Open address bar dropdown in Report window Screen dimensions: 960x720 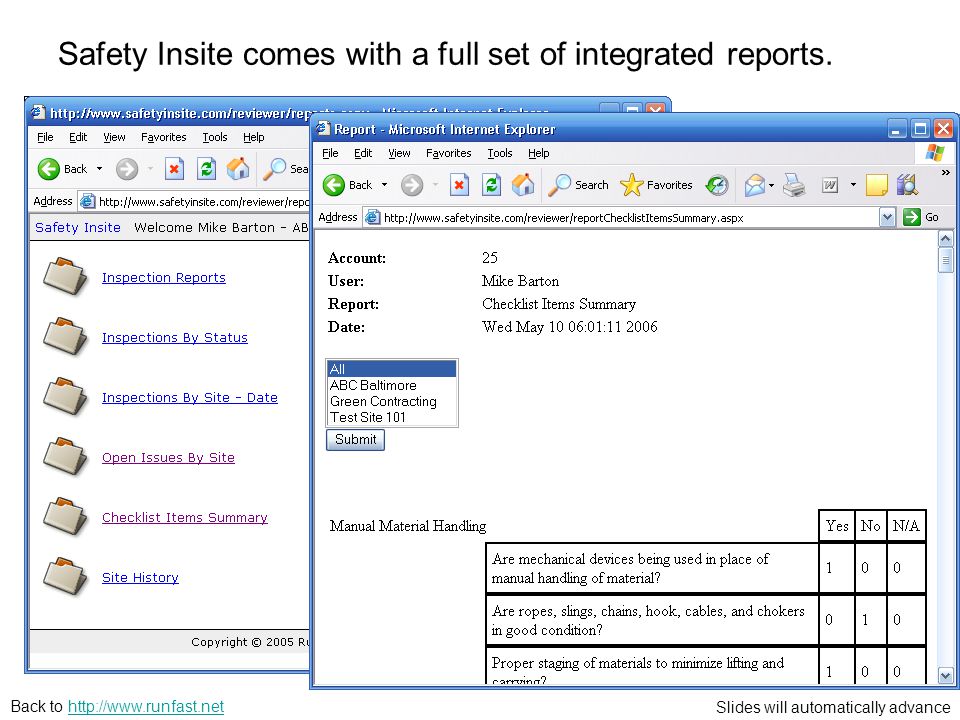[x=887, y=217]
